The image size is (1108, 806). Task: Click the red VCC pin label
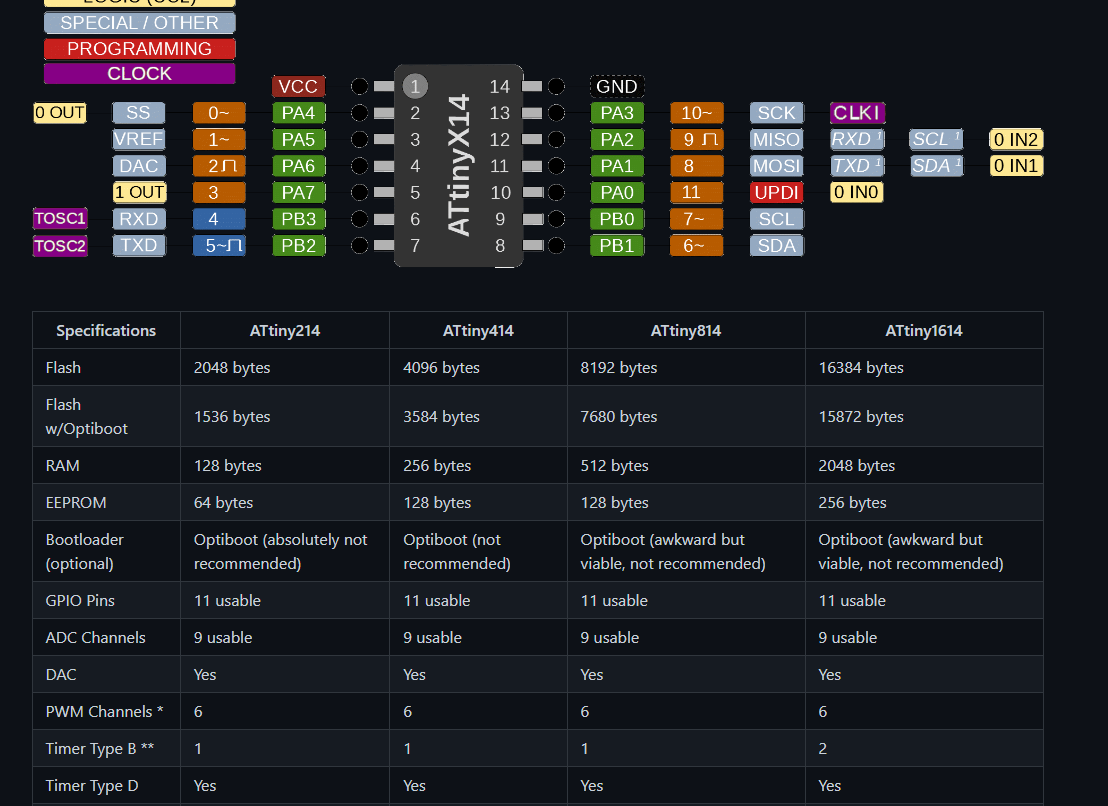(298, 87)
